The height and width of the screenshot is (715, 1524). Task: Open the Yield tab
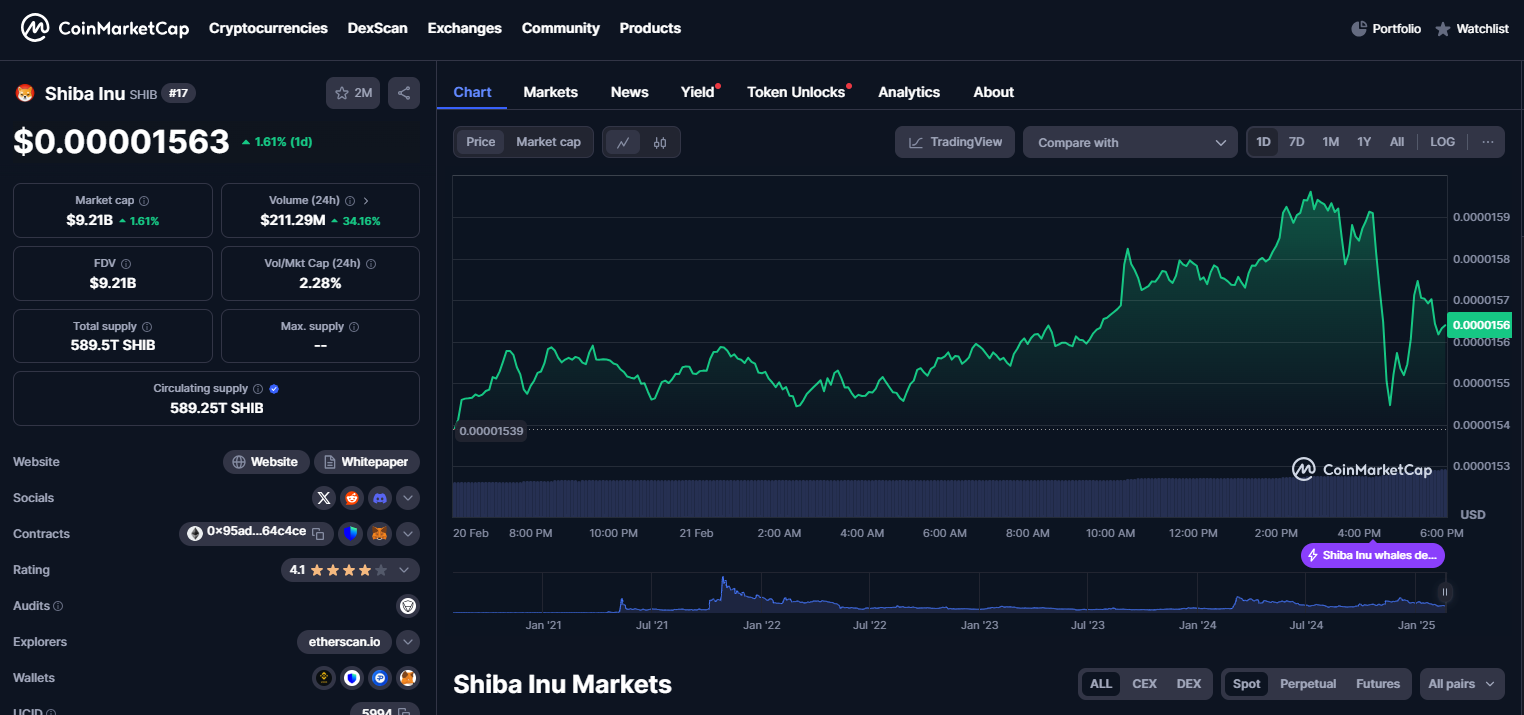coord(699,92)
